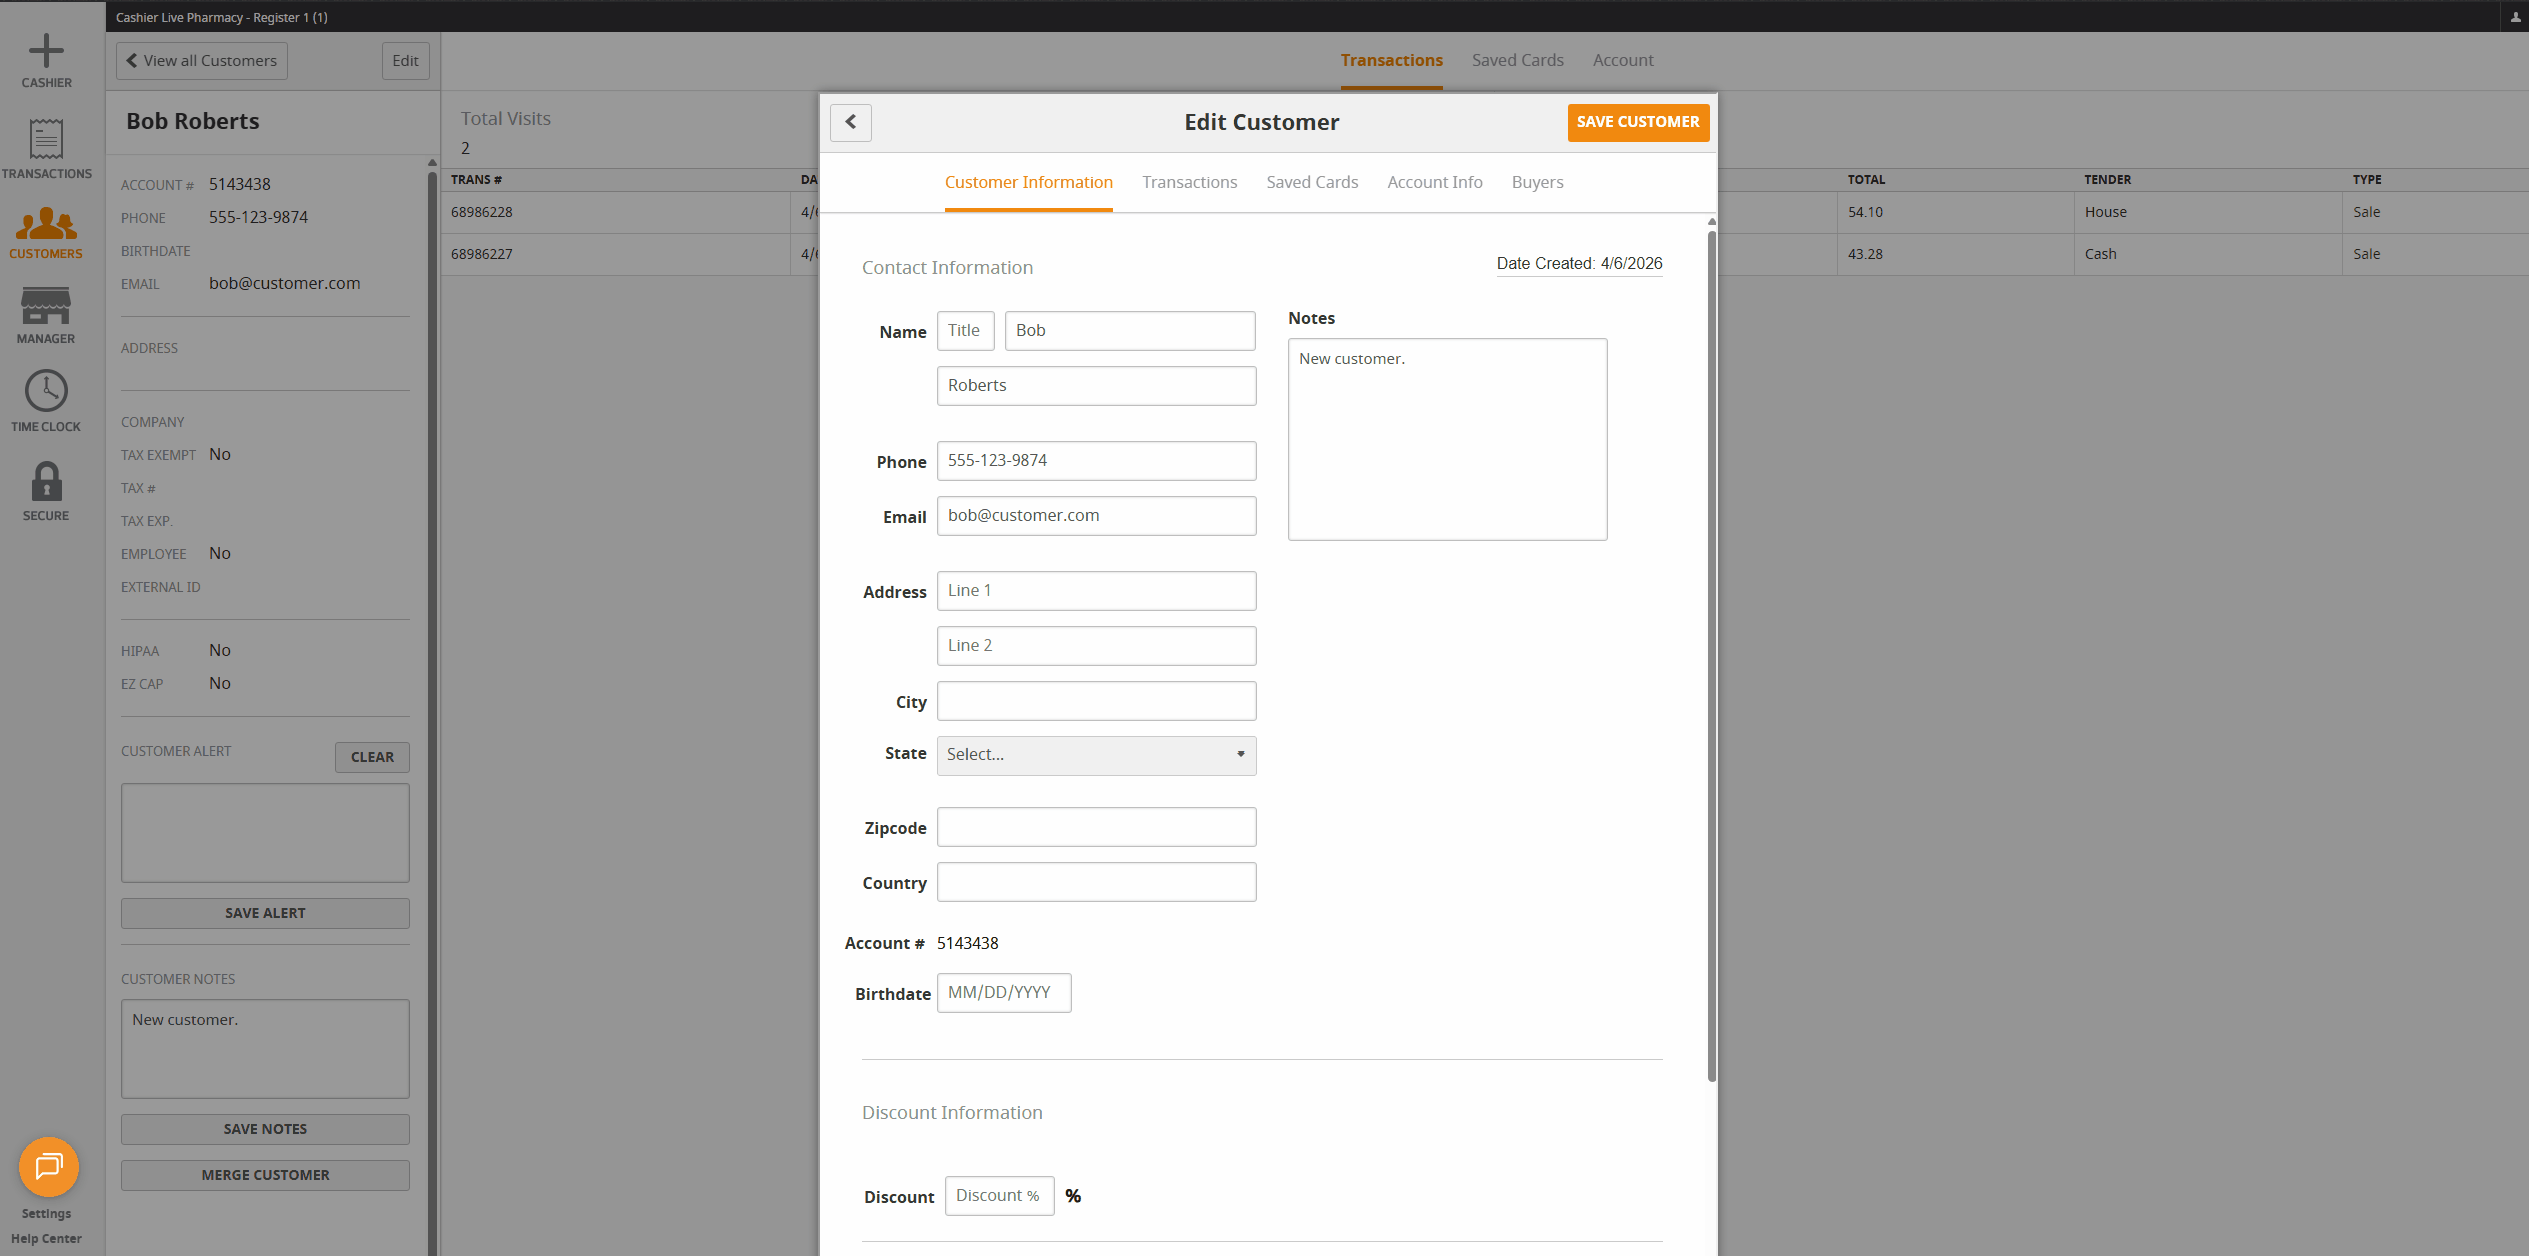Clear the customer alert

(372, 757)
